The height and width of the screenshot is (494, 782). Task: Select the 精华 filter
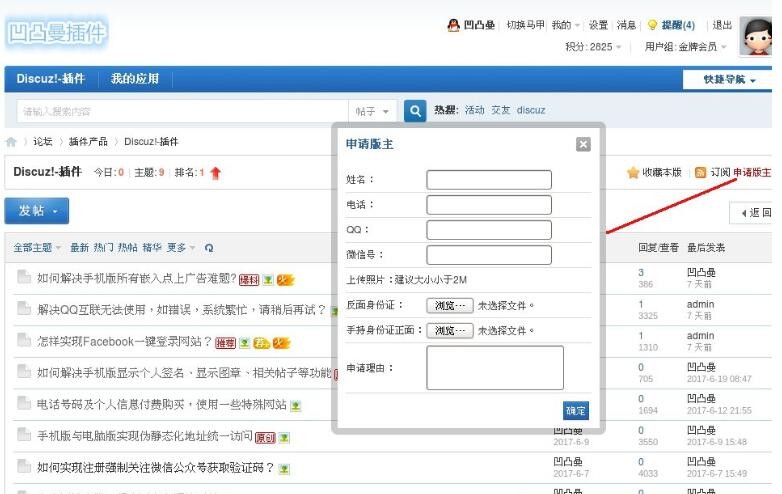[x=152, y=248]
